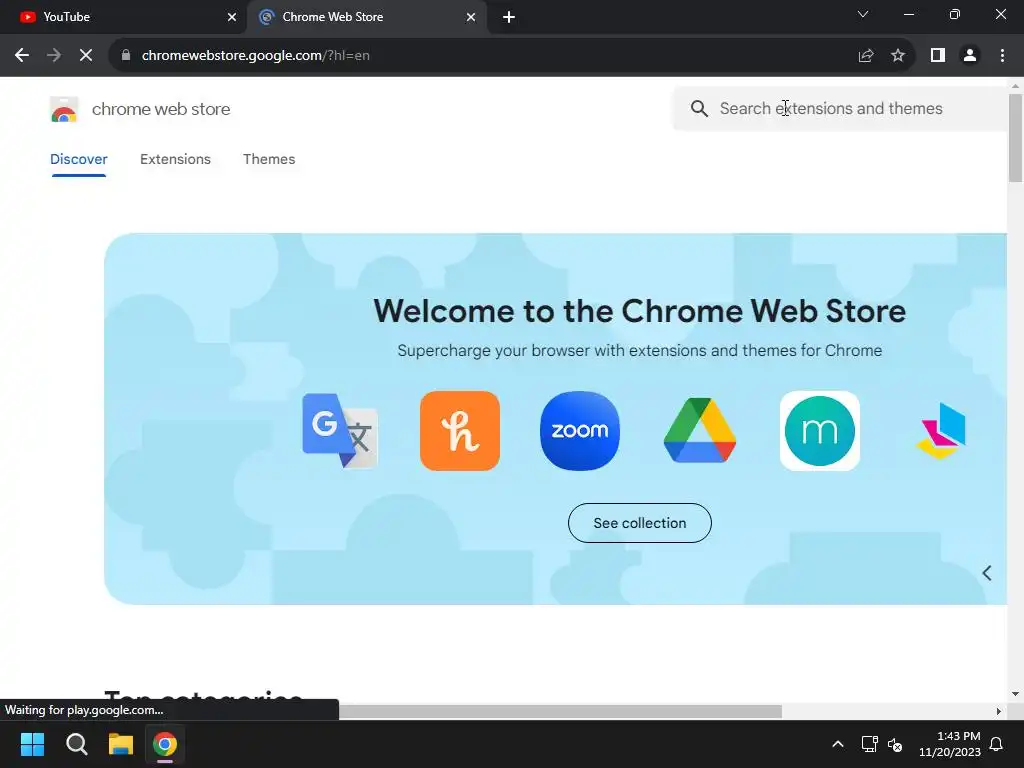Image resolution: width=1024 pixels, height=768 pixels.
Task: Click the chrome web store title link
Action: 161,109
